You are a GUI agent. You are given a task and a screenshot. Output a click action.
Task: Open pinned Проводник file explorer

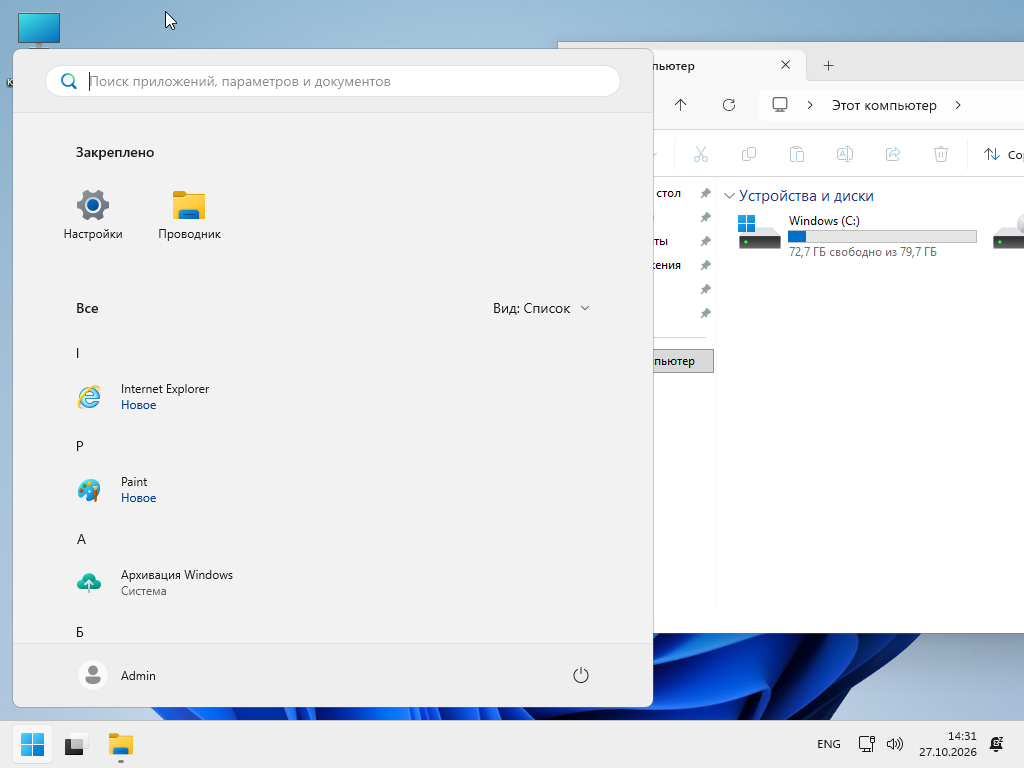click(189, 215)
